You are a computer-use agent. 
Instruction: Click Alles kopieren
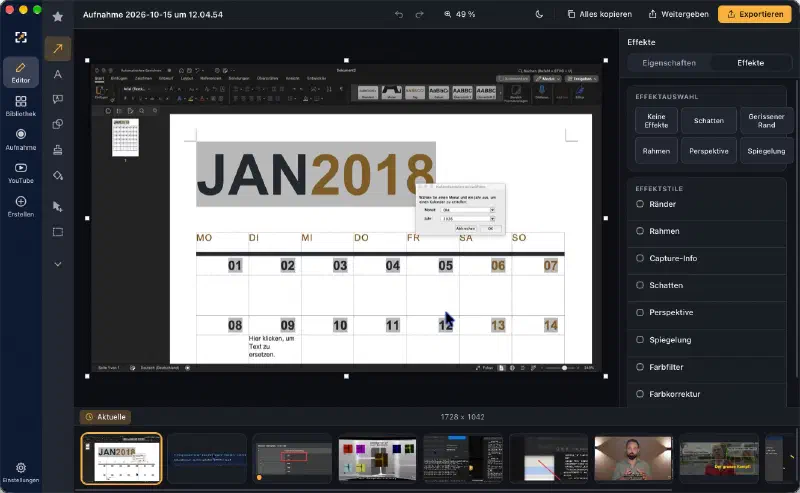[600, 14]
